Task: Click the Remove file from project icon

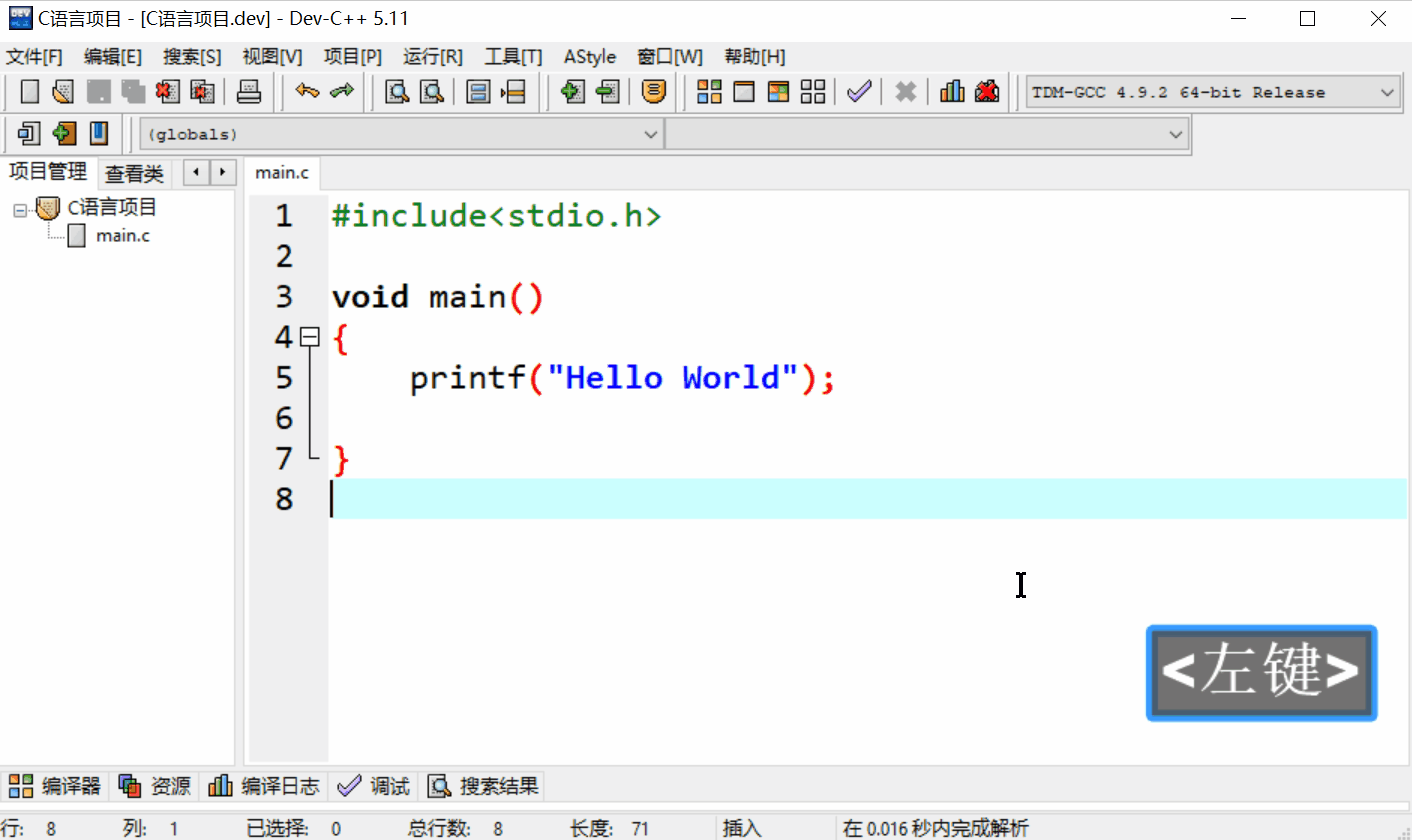Action: point(607,92)
